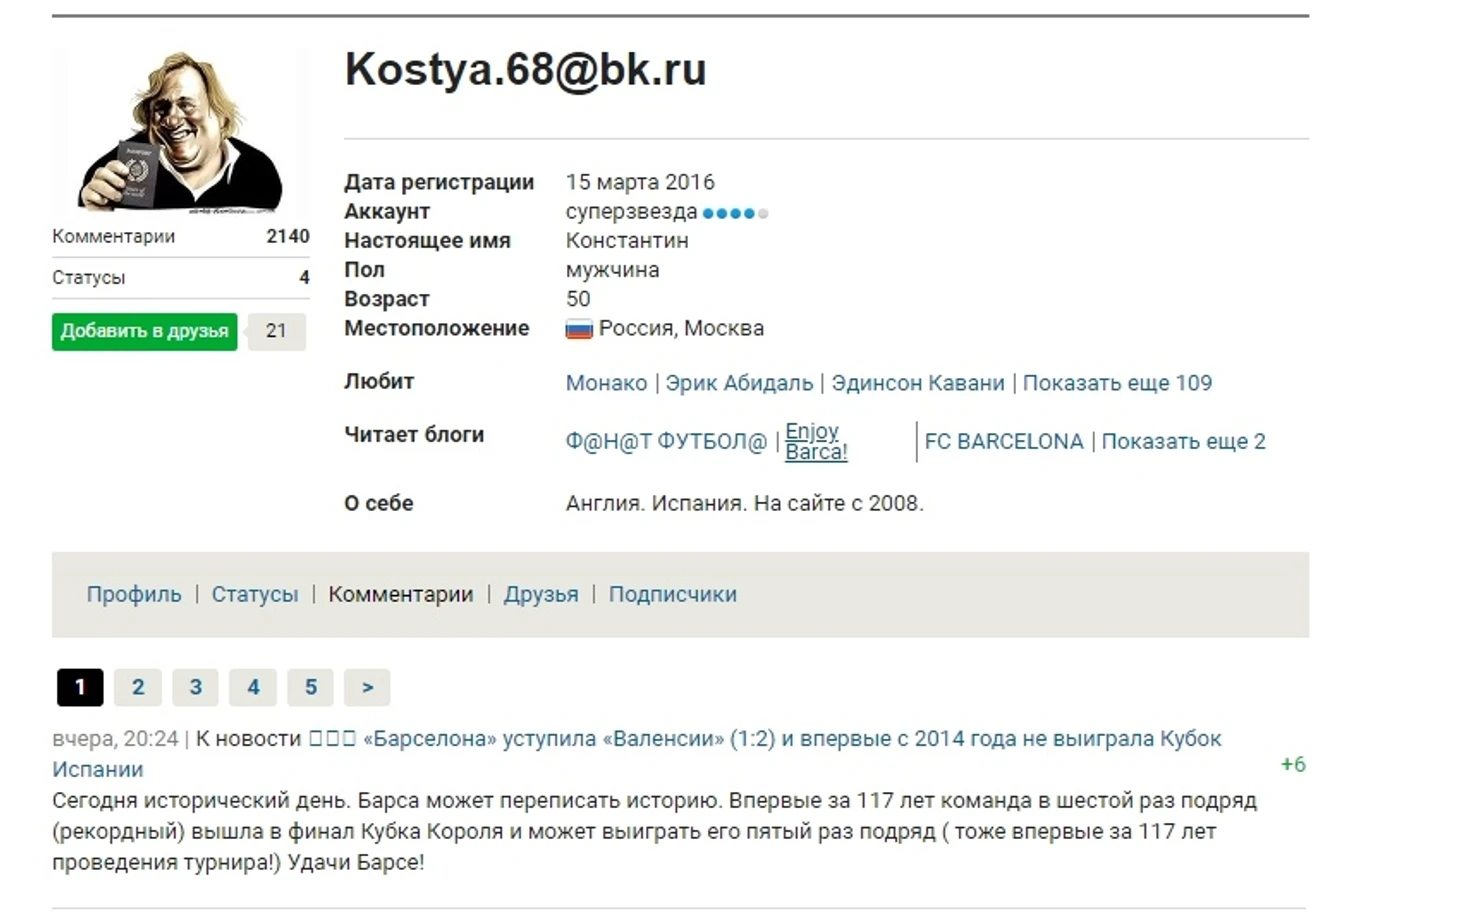Click the friends count badge 21
Screen dimensions: 1460x912
coord(276,331)
